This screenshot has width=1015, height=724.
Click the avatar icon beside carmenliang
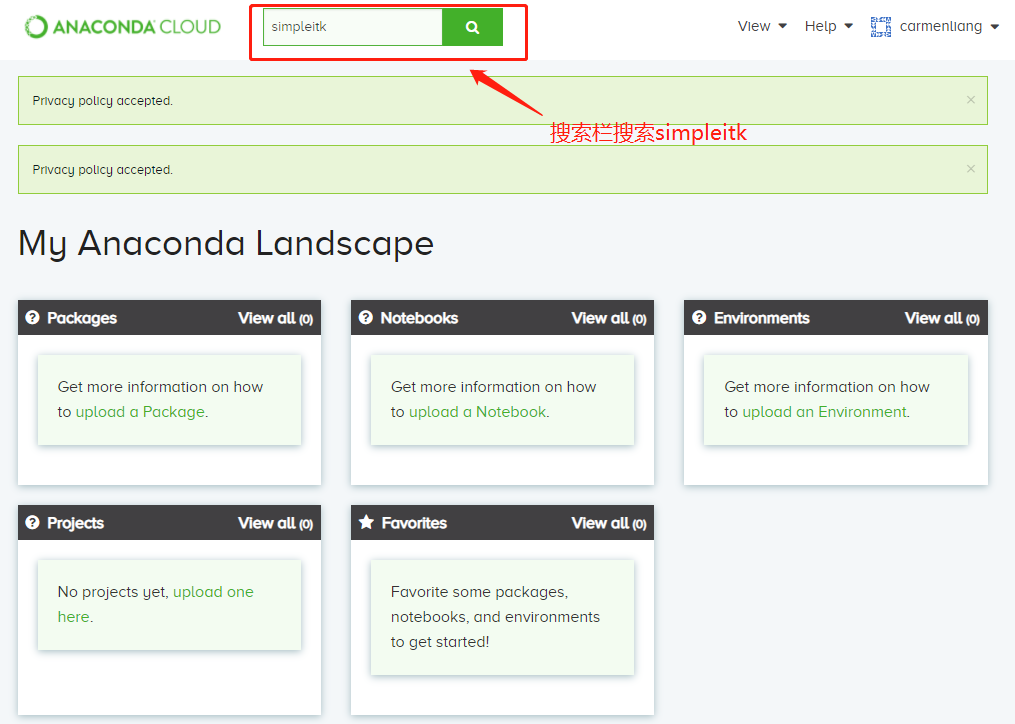880,26
